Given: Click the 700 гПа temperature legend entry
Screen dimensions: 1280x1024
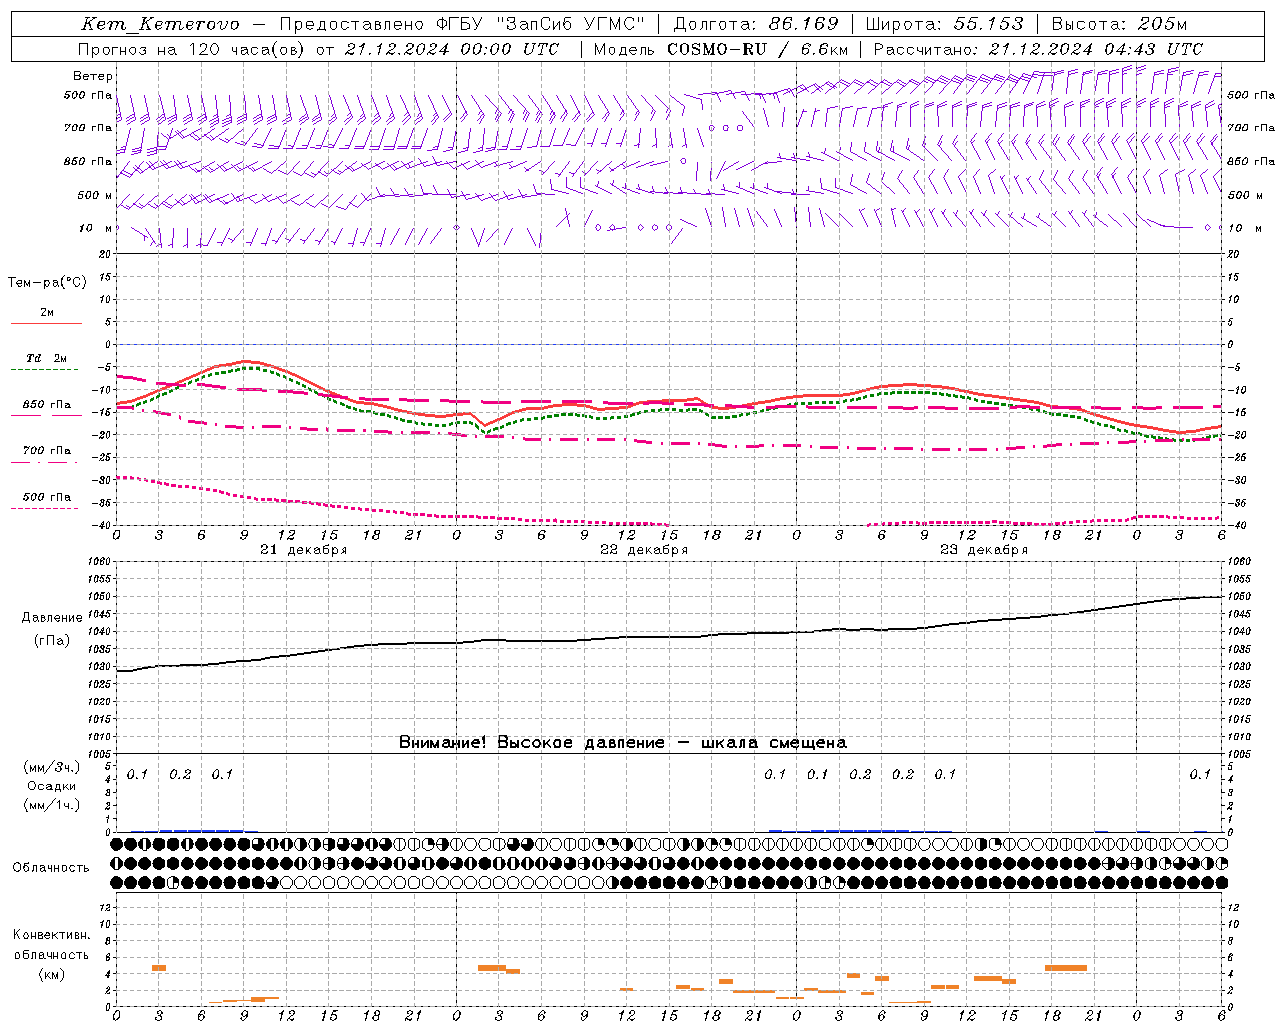Looking at the screenshot, I should (x=47, y=451).
